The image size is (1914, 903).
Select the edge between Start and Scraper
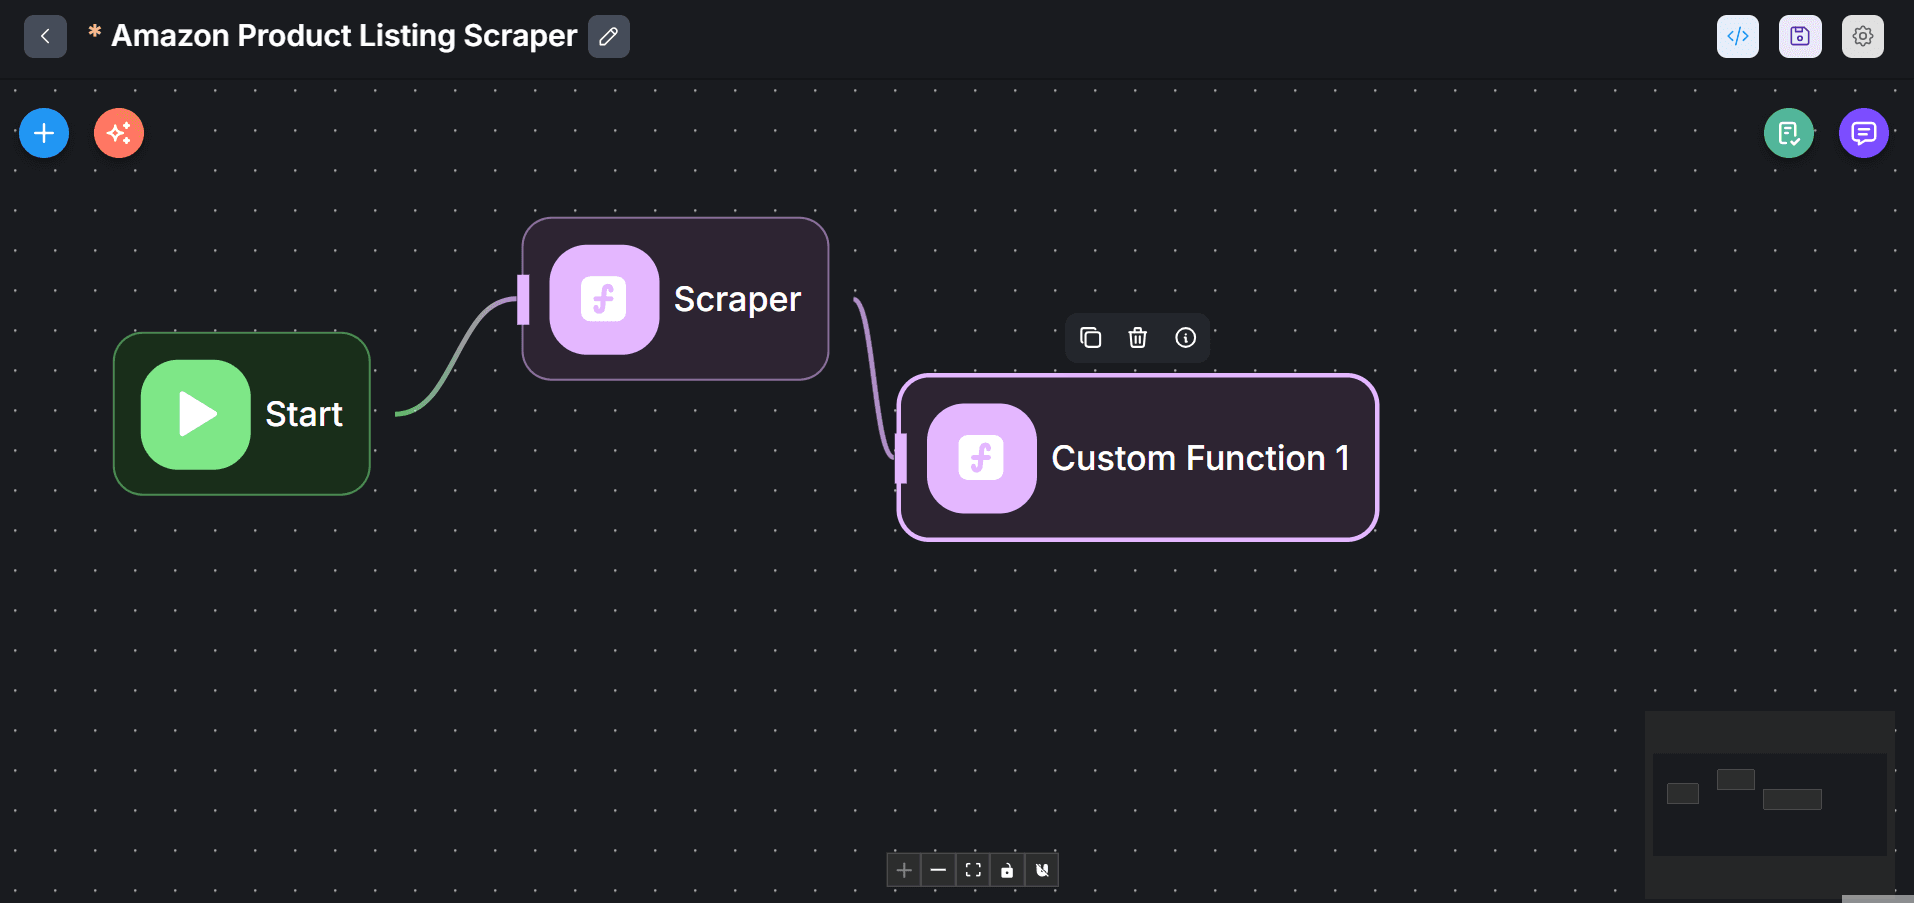(x=457, y=355)
